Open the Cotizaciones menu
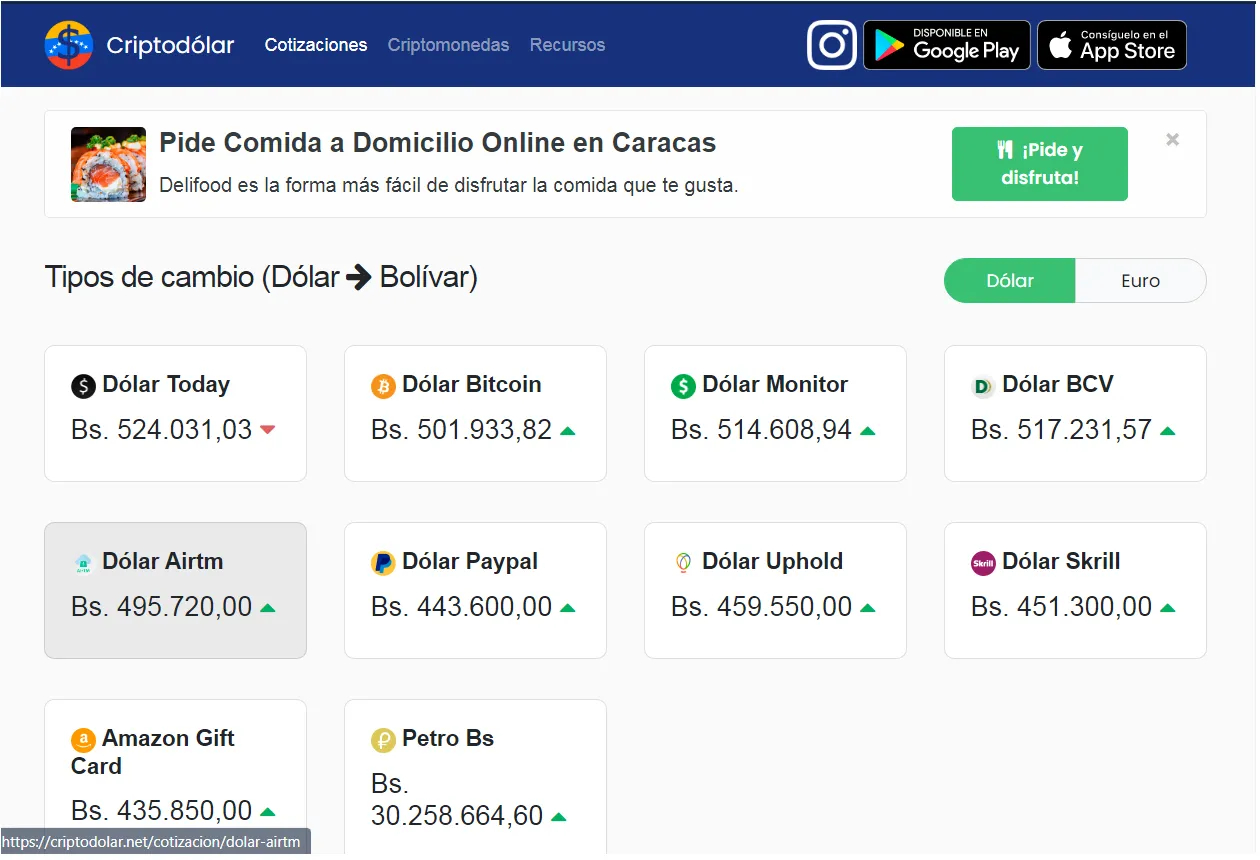1260x860 pixels. [x=316, y=45]
